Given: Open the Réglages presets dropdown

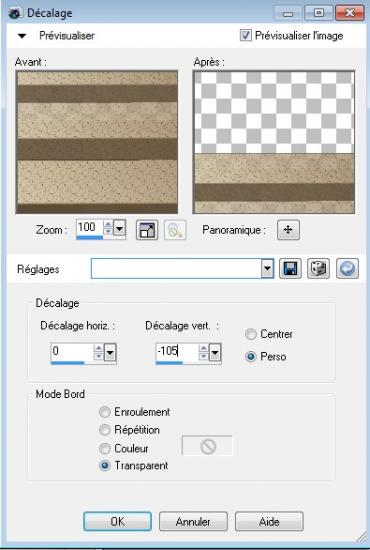Looking at the screenshot, I should pos(267,269).
